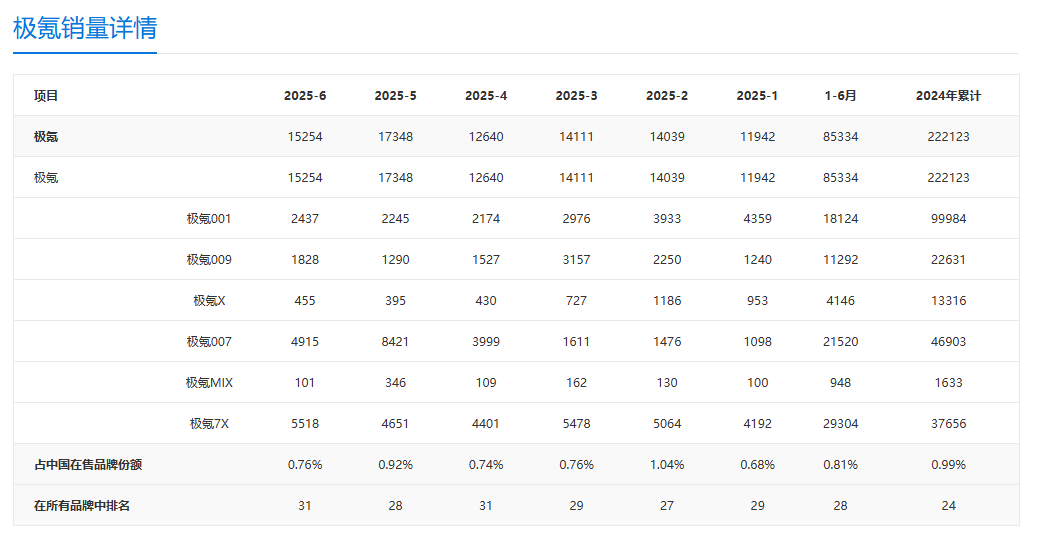Click 极氪X February value 1186
The width and height of the screenshot is (1046, 542).
click(x=667, y=301)
